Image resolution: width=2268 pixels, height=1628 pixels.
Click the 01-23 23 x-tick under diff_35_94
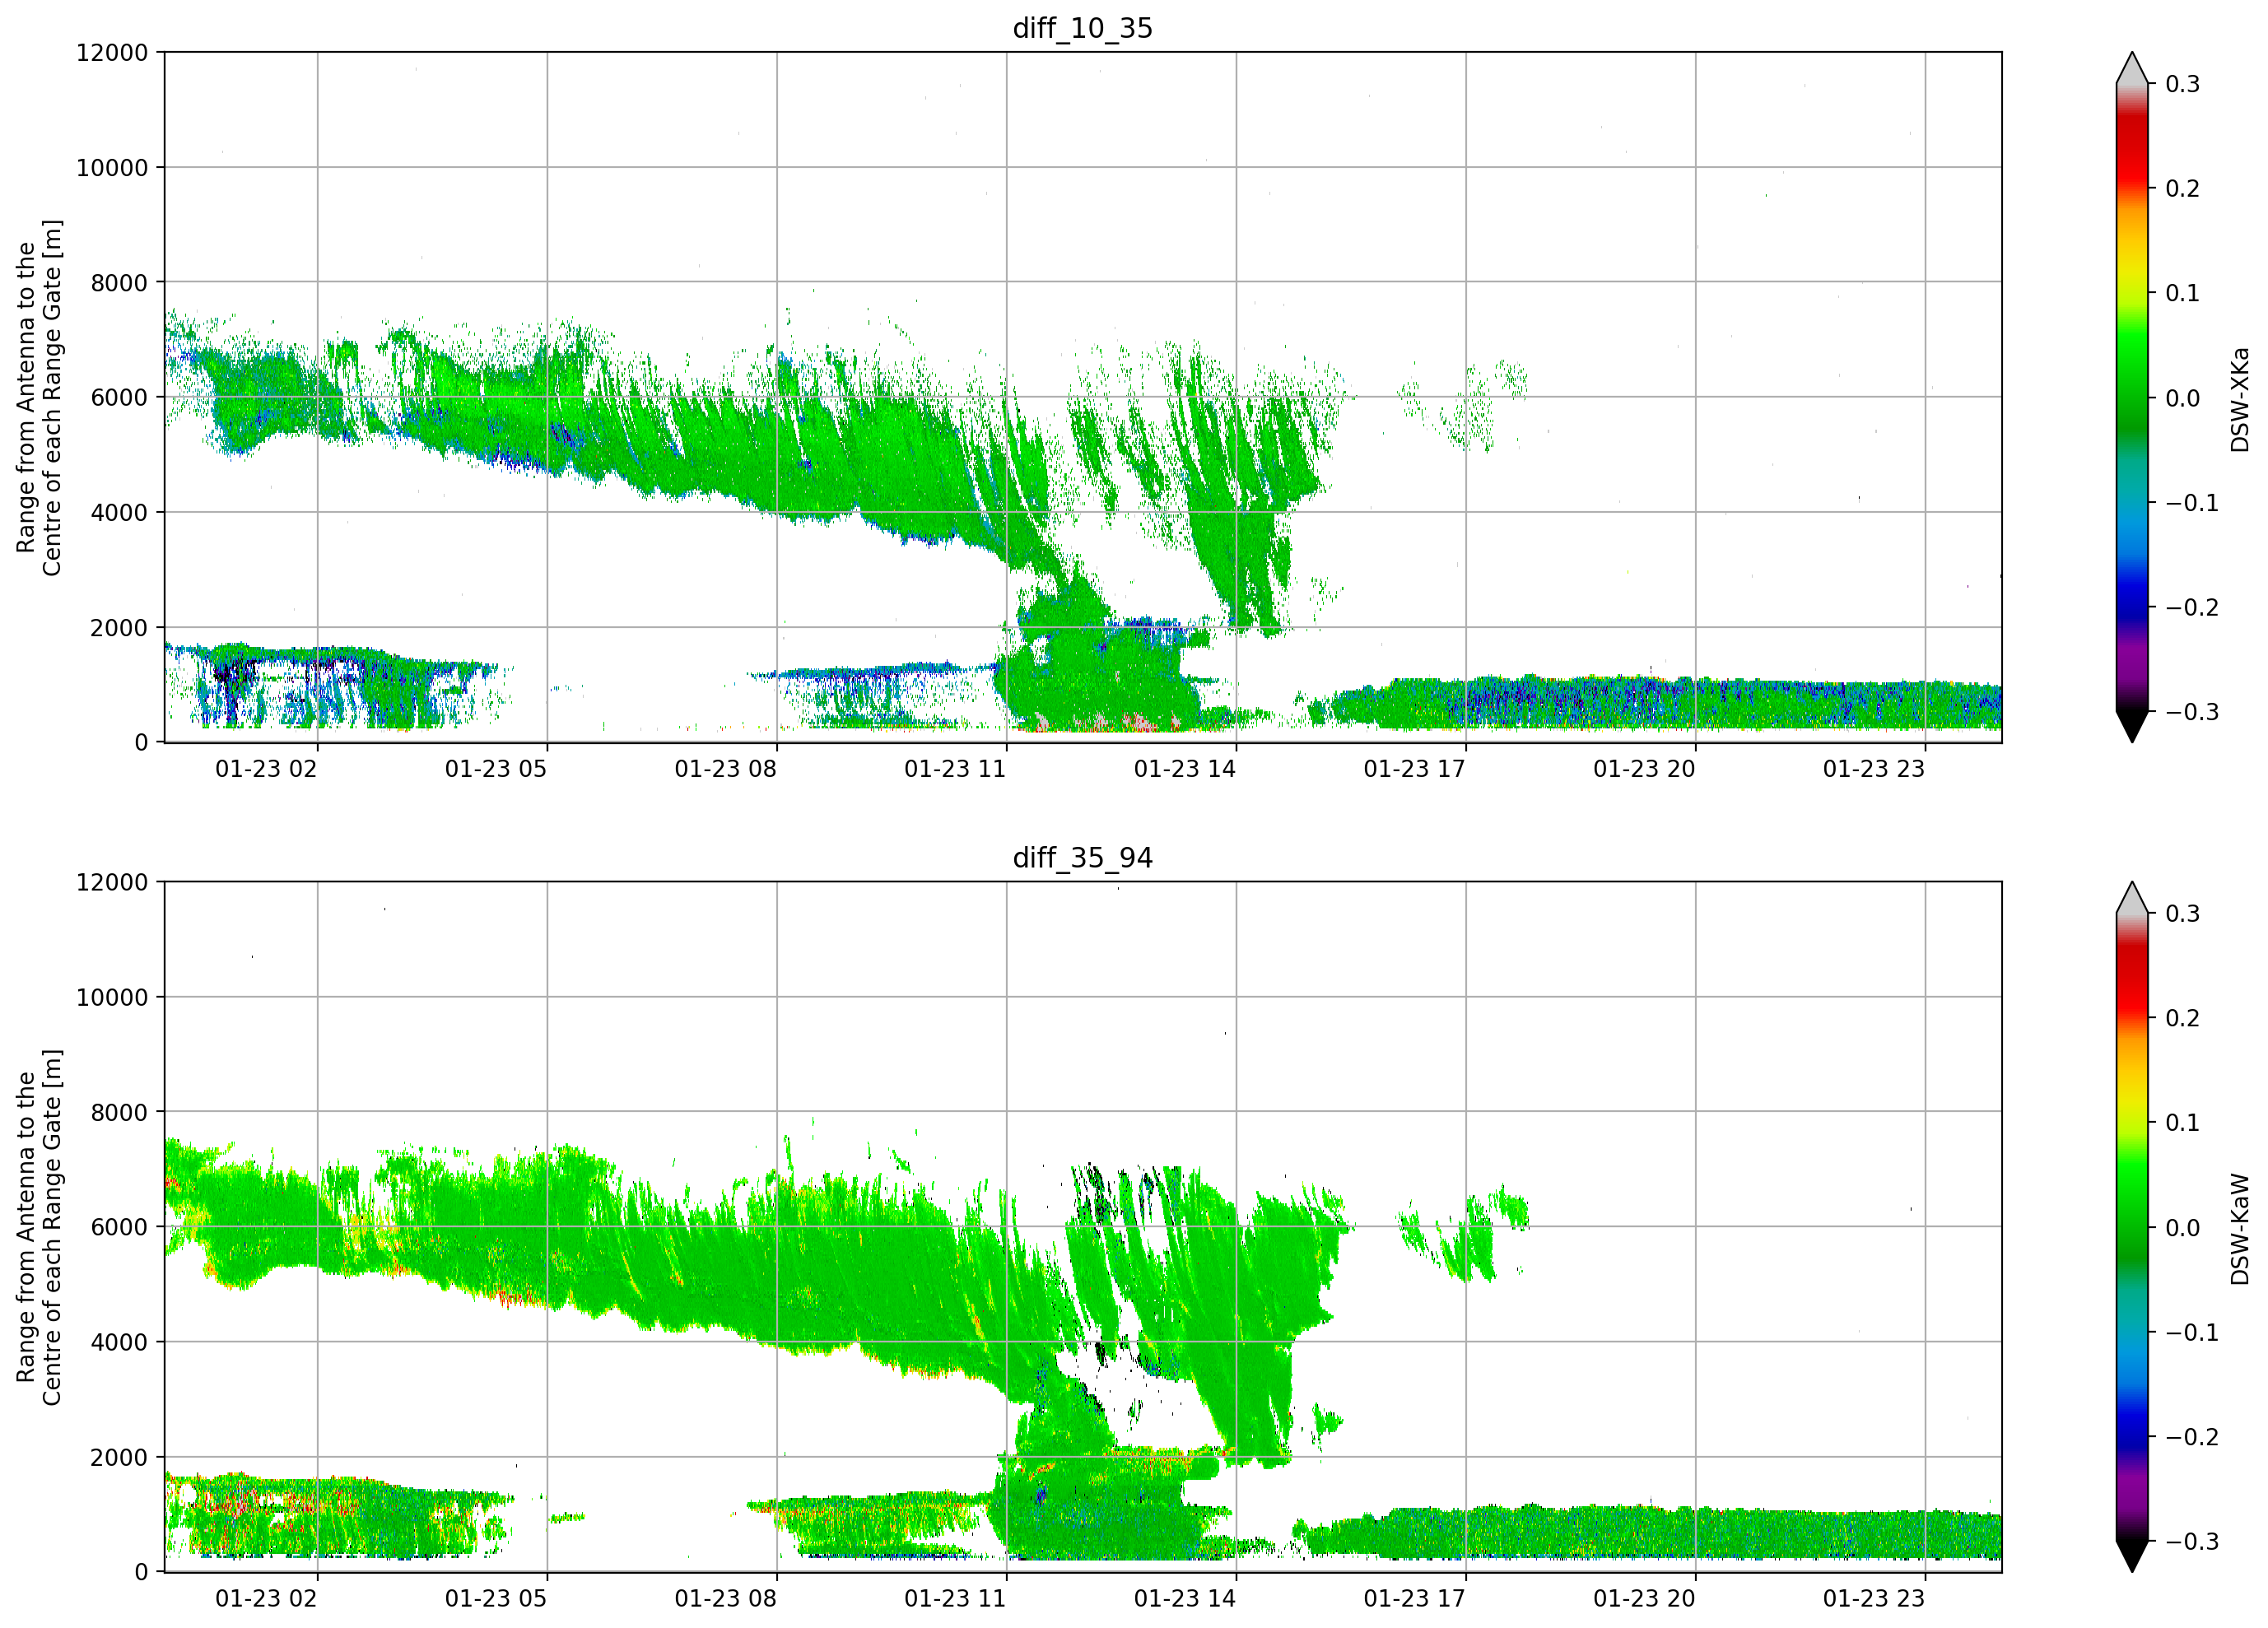pyautogui.click(x=1874, y=1599)
